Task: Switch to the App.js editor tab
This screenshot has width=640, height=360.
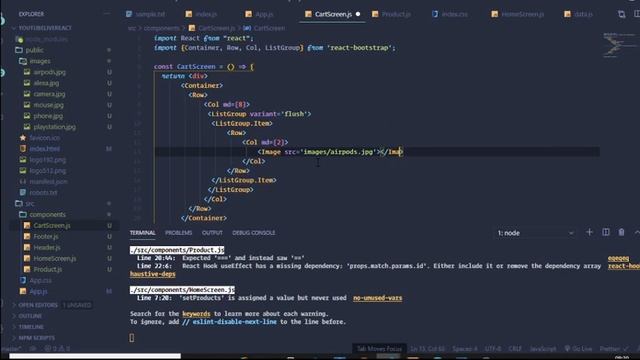Action: pos(259,14)
